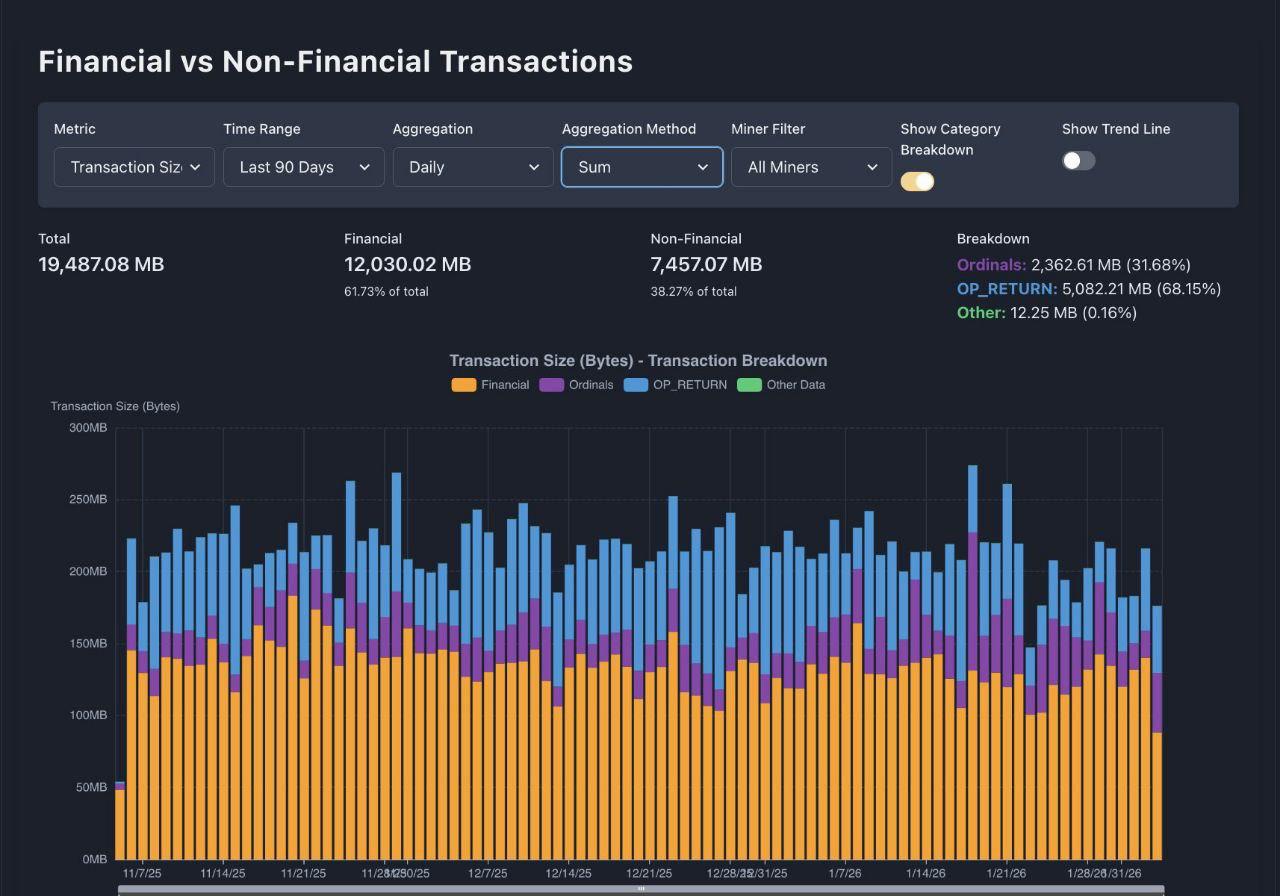This screenshot has height=896, width=1280.
Task: Expand the Time Range dropdown
Action: pyautogui.click(x=303, y=167)
